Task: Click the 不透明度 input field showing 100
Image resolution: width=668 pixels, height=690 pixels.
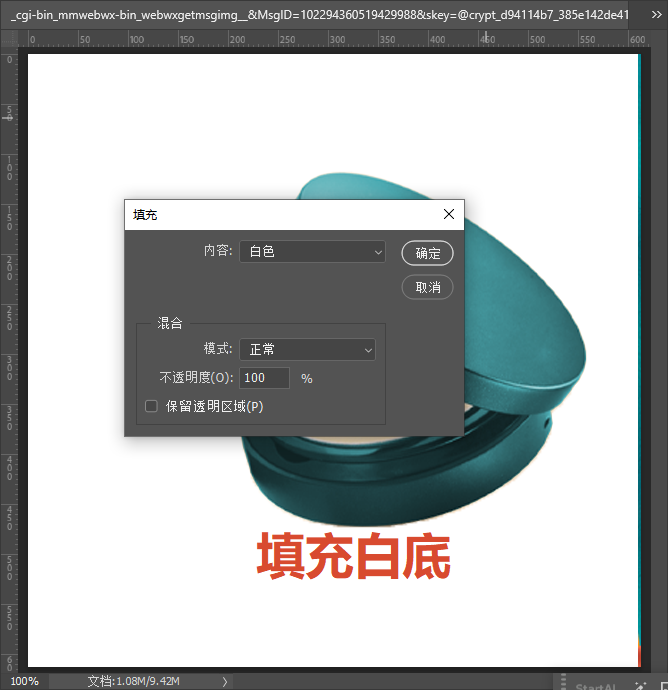Action: click(x=264, y=378)
